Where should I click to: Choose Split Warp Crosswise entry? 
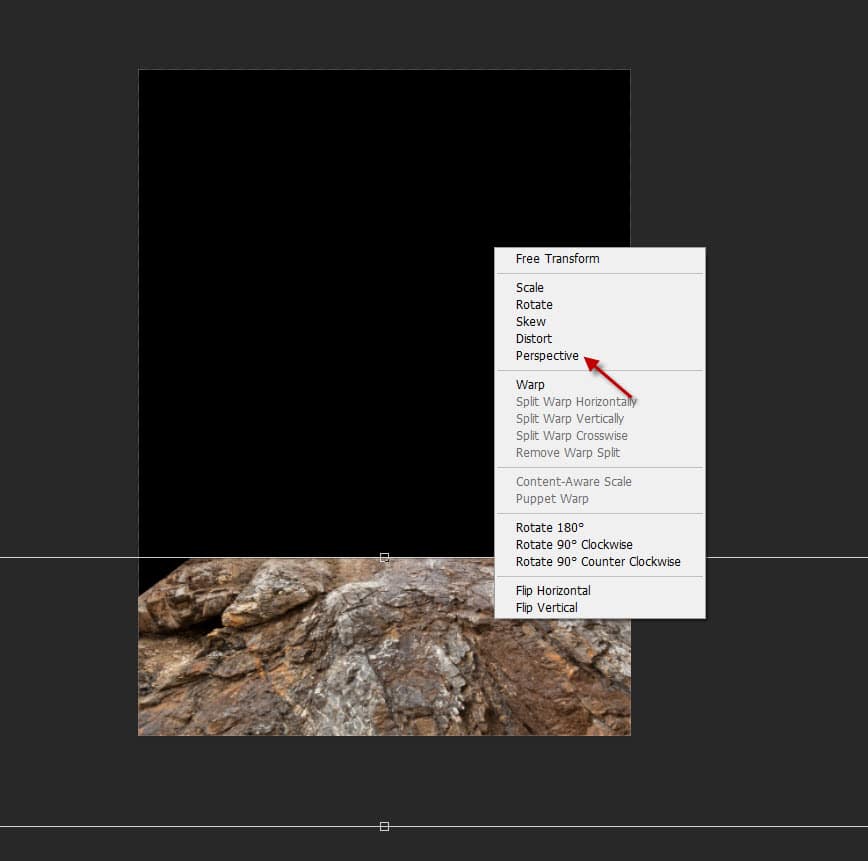click(571, 436)
